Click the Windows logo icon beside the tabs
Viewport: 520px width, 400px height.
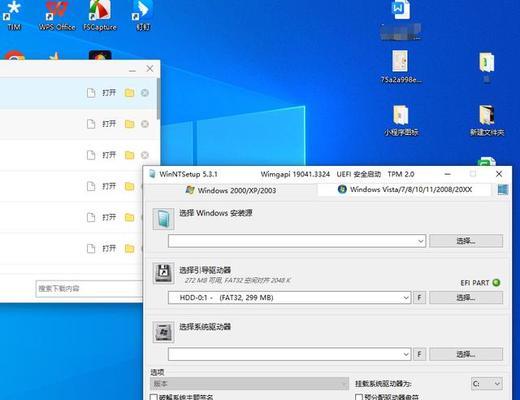(x=503, y=190)
